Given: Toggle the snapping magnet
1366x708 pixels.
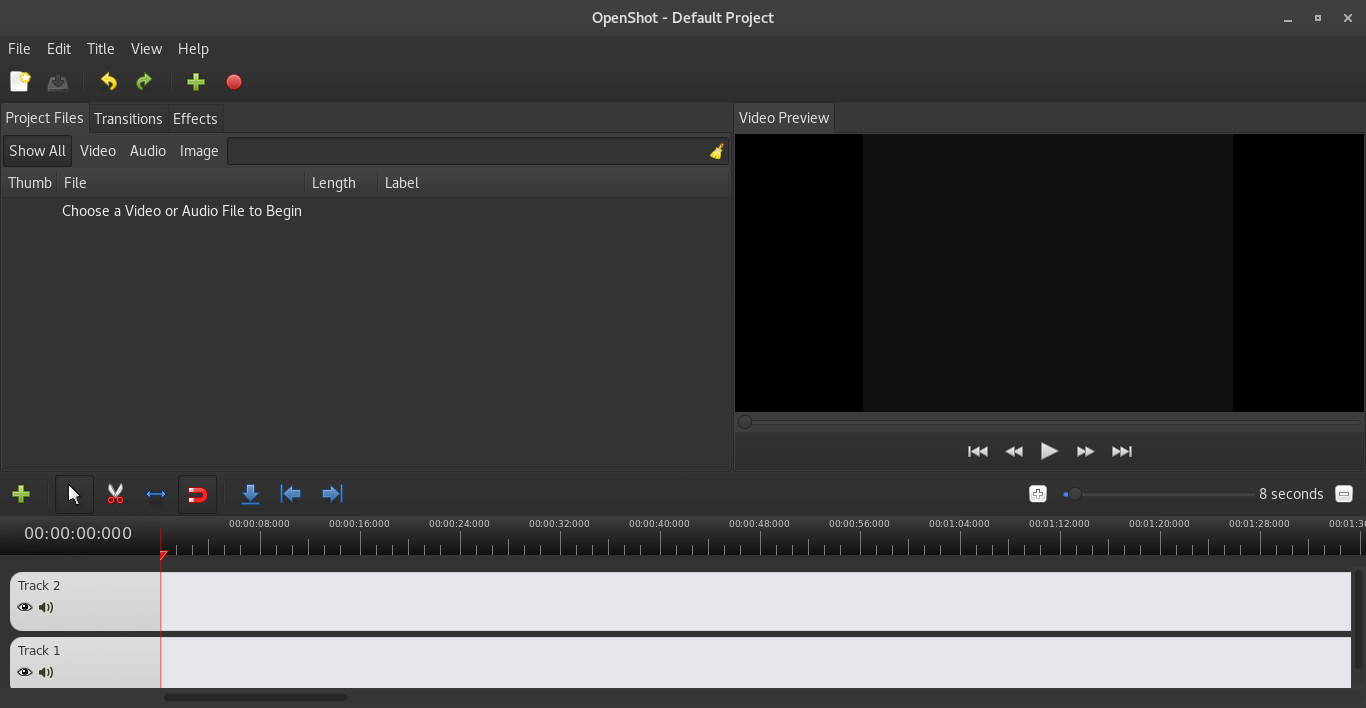Looking at the screenshot, I should [x=197, y=494].
